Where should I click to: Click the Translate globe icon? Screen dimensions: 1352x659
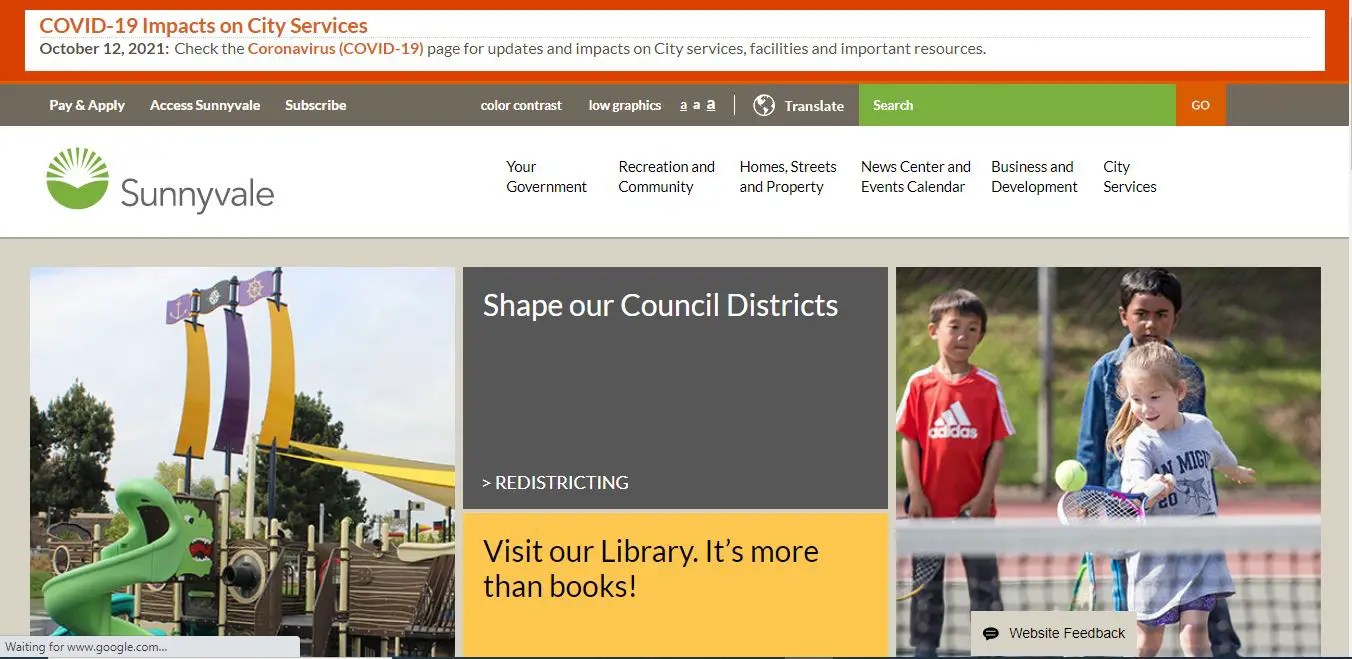click(764, 105)
